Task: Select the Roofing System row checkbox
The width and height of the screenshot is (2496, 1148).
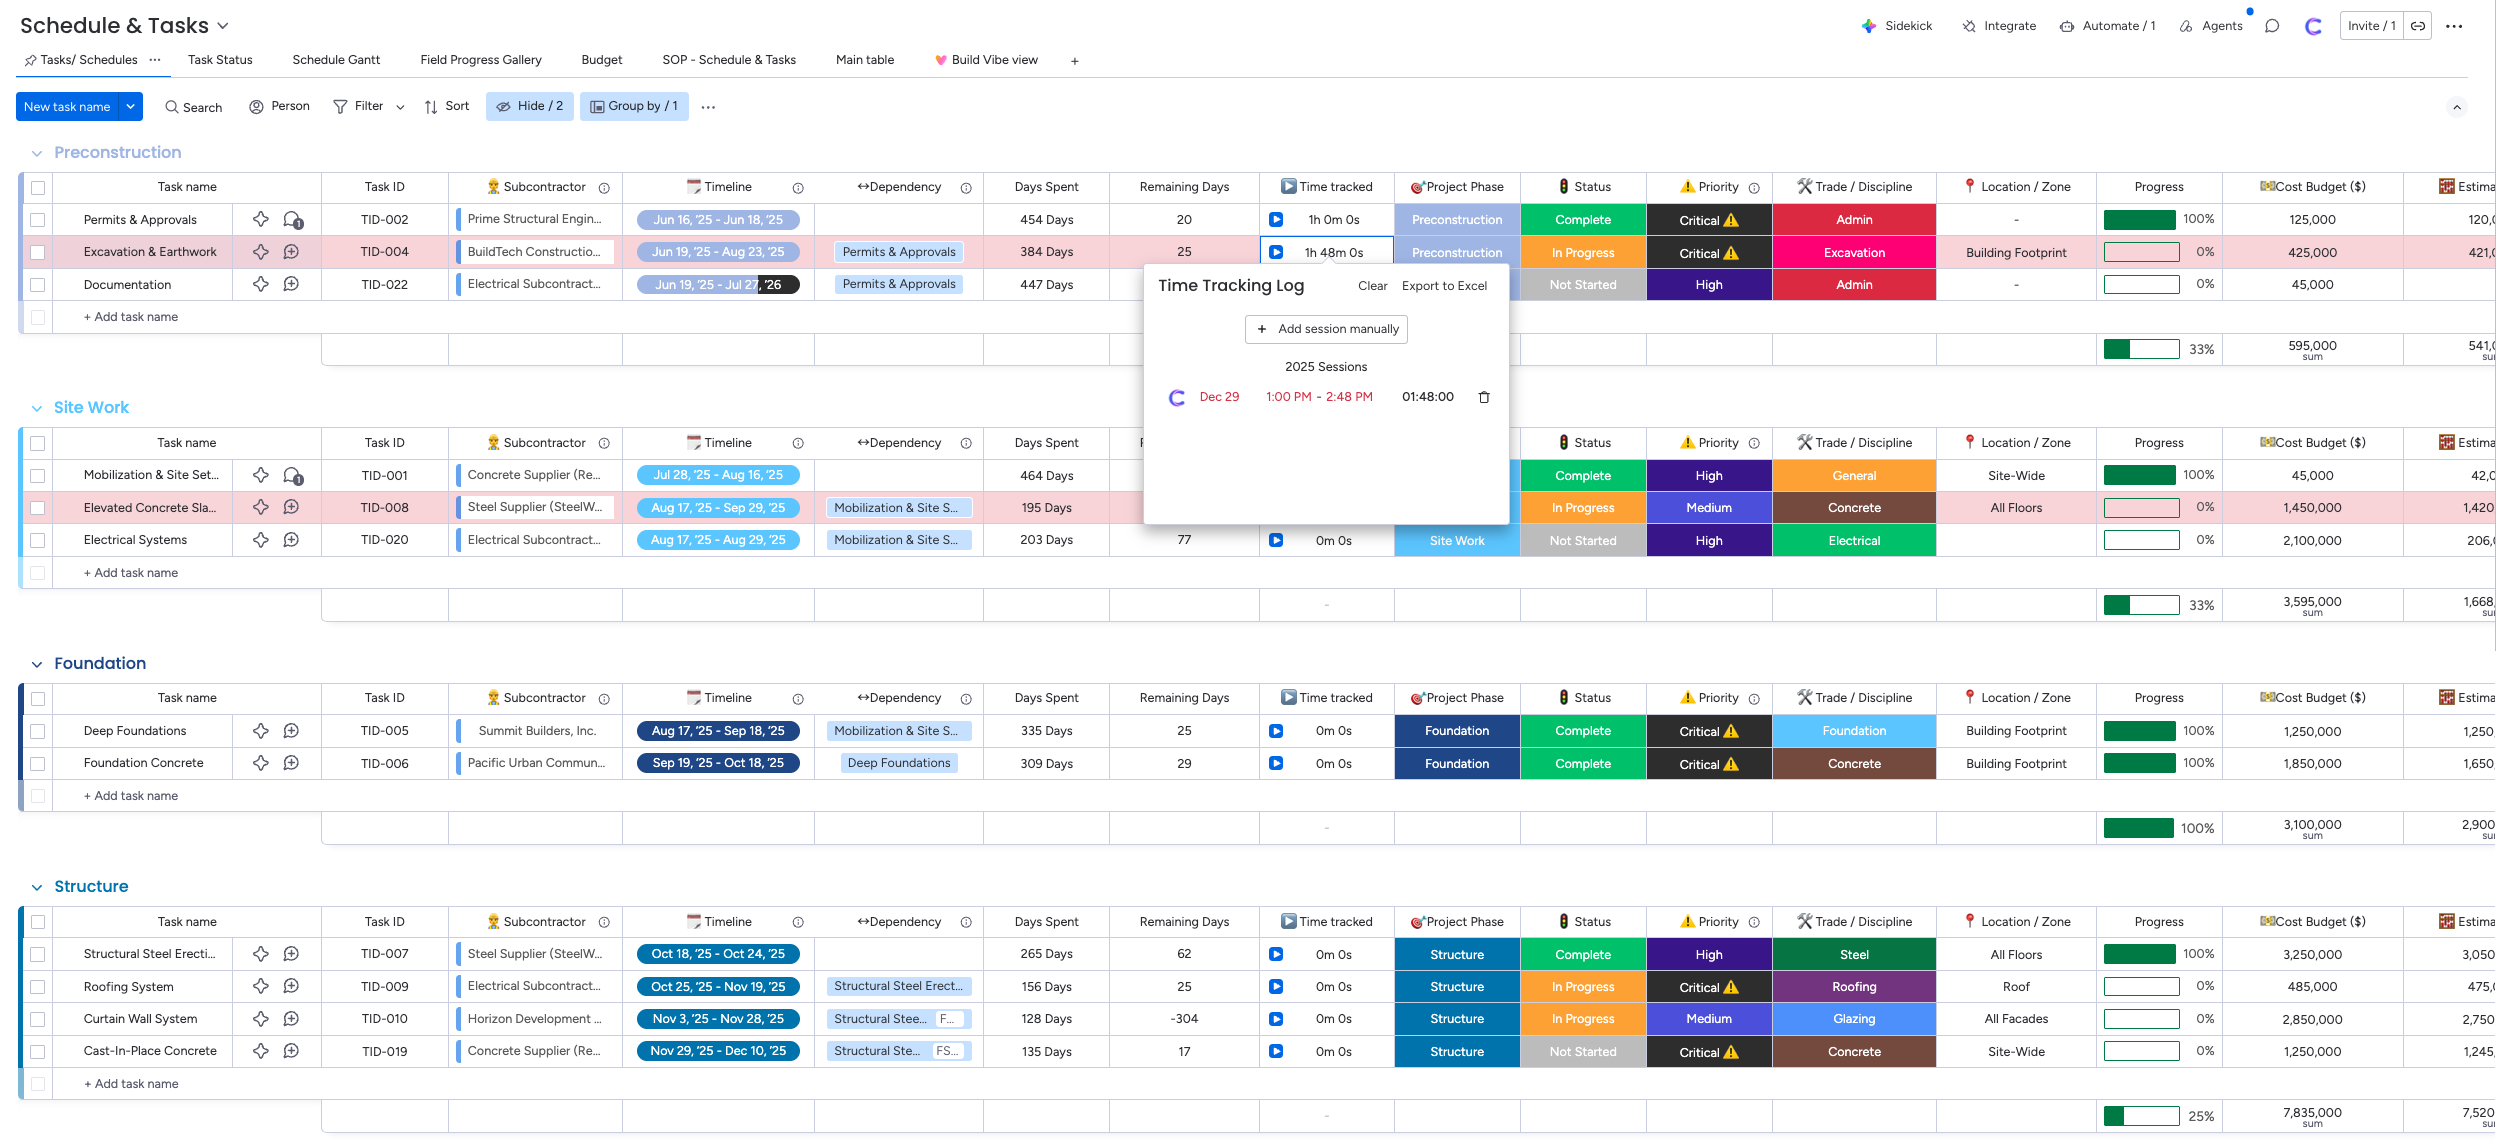Action: pos(38,987)
